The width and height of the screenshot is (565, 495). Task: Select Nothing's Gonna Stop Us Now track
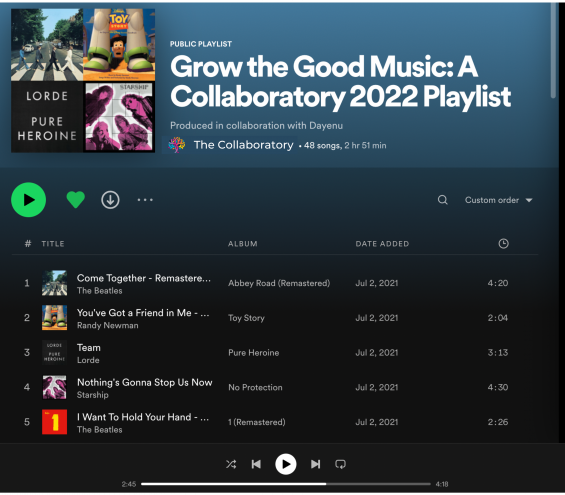pos(144,382)
